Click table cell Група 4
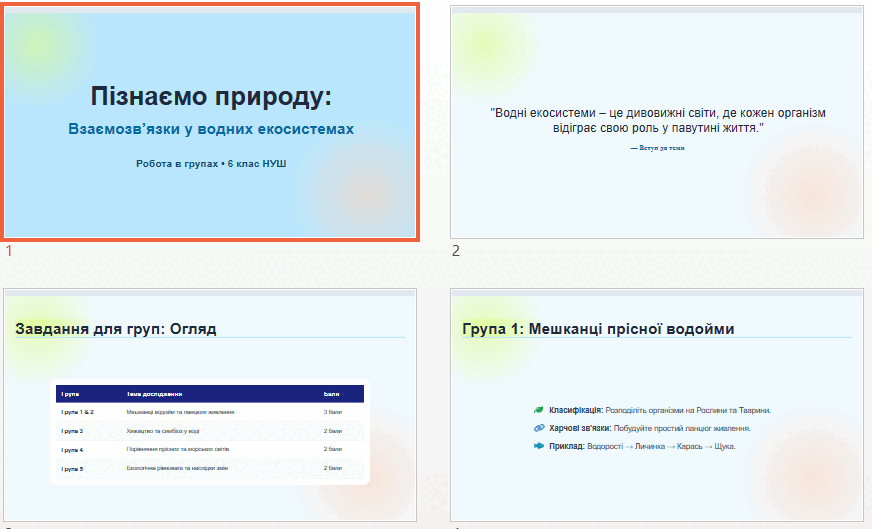The width and height of the screenshot is (872, 529). (x=72, y=449)
